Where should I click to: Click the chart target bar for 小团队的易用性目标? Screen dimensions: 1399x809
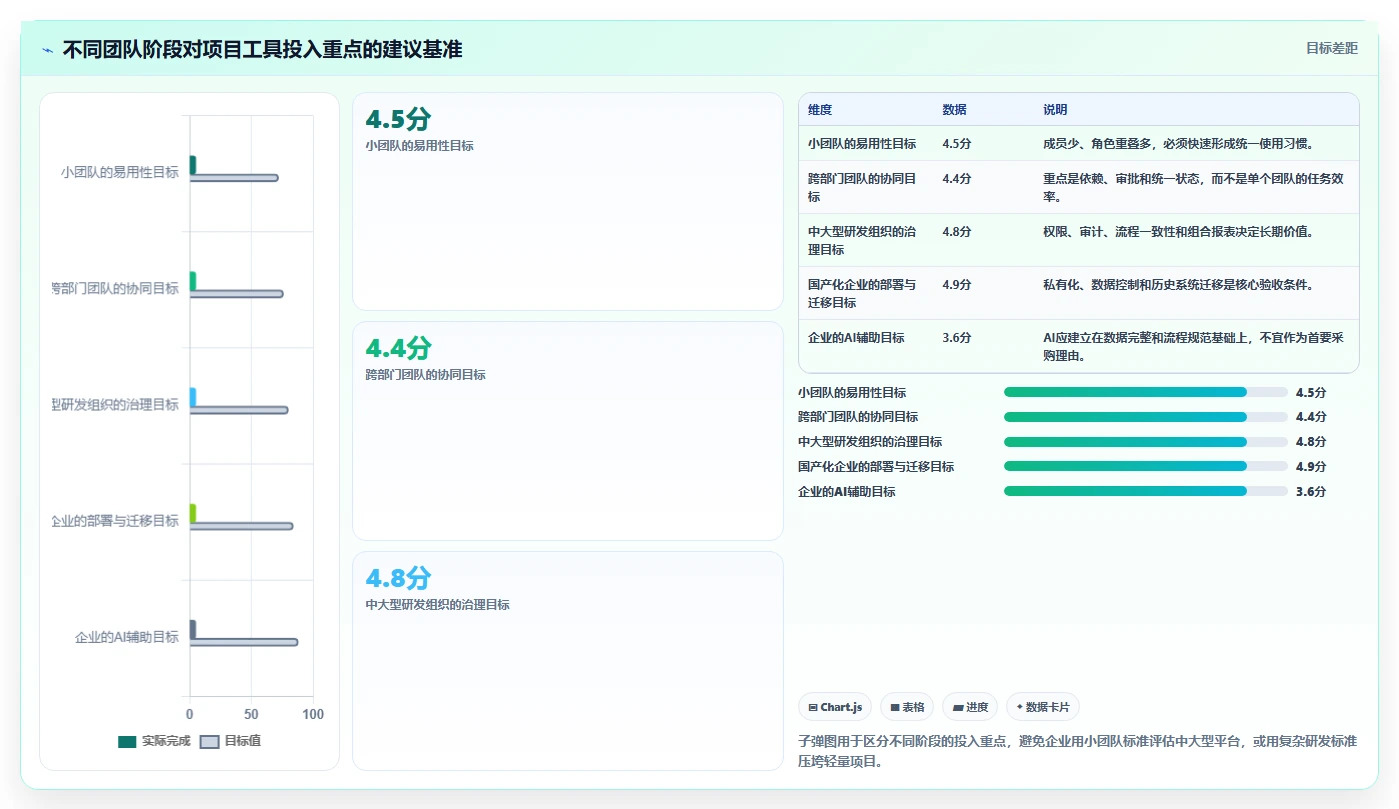(x=234, y=178)
